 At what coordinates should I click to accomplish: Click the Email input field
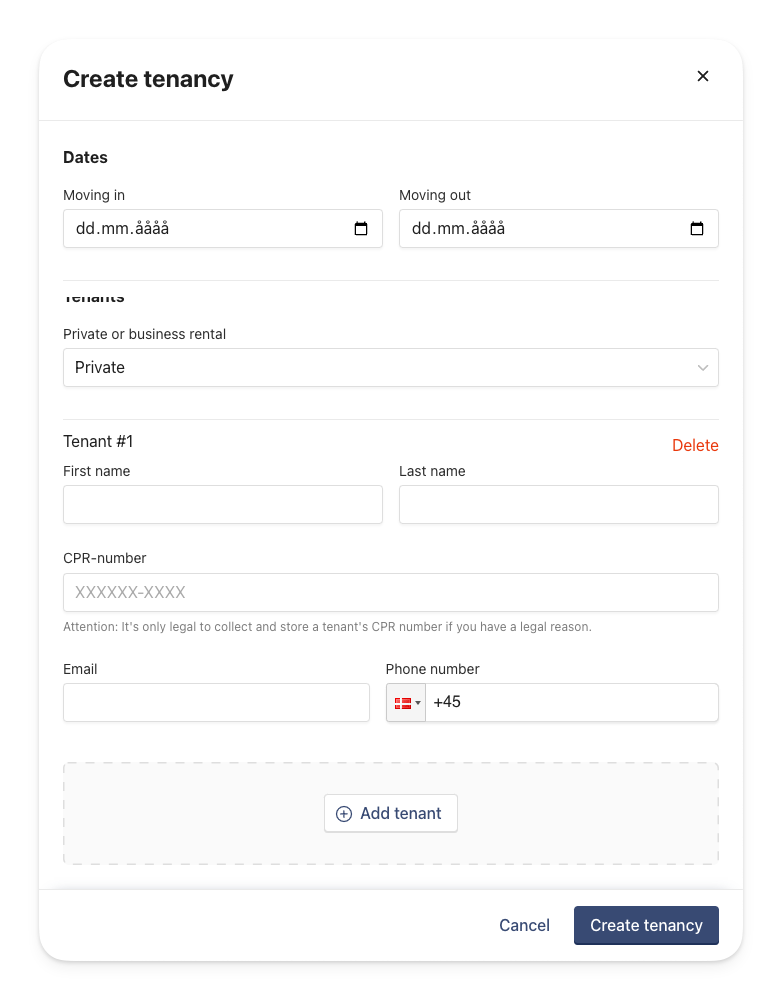pyautogui.click(x=216, y=703)
